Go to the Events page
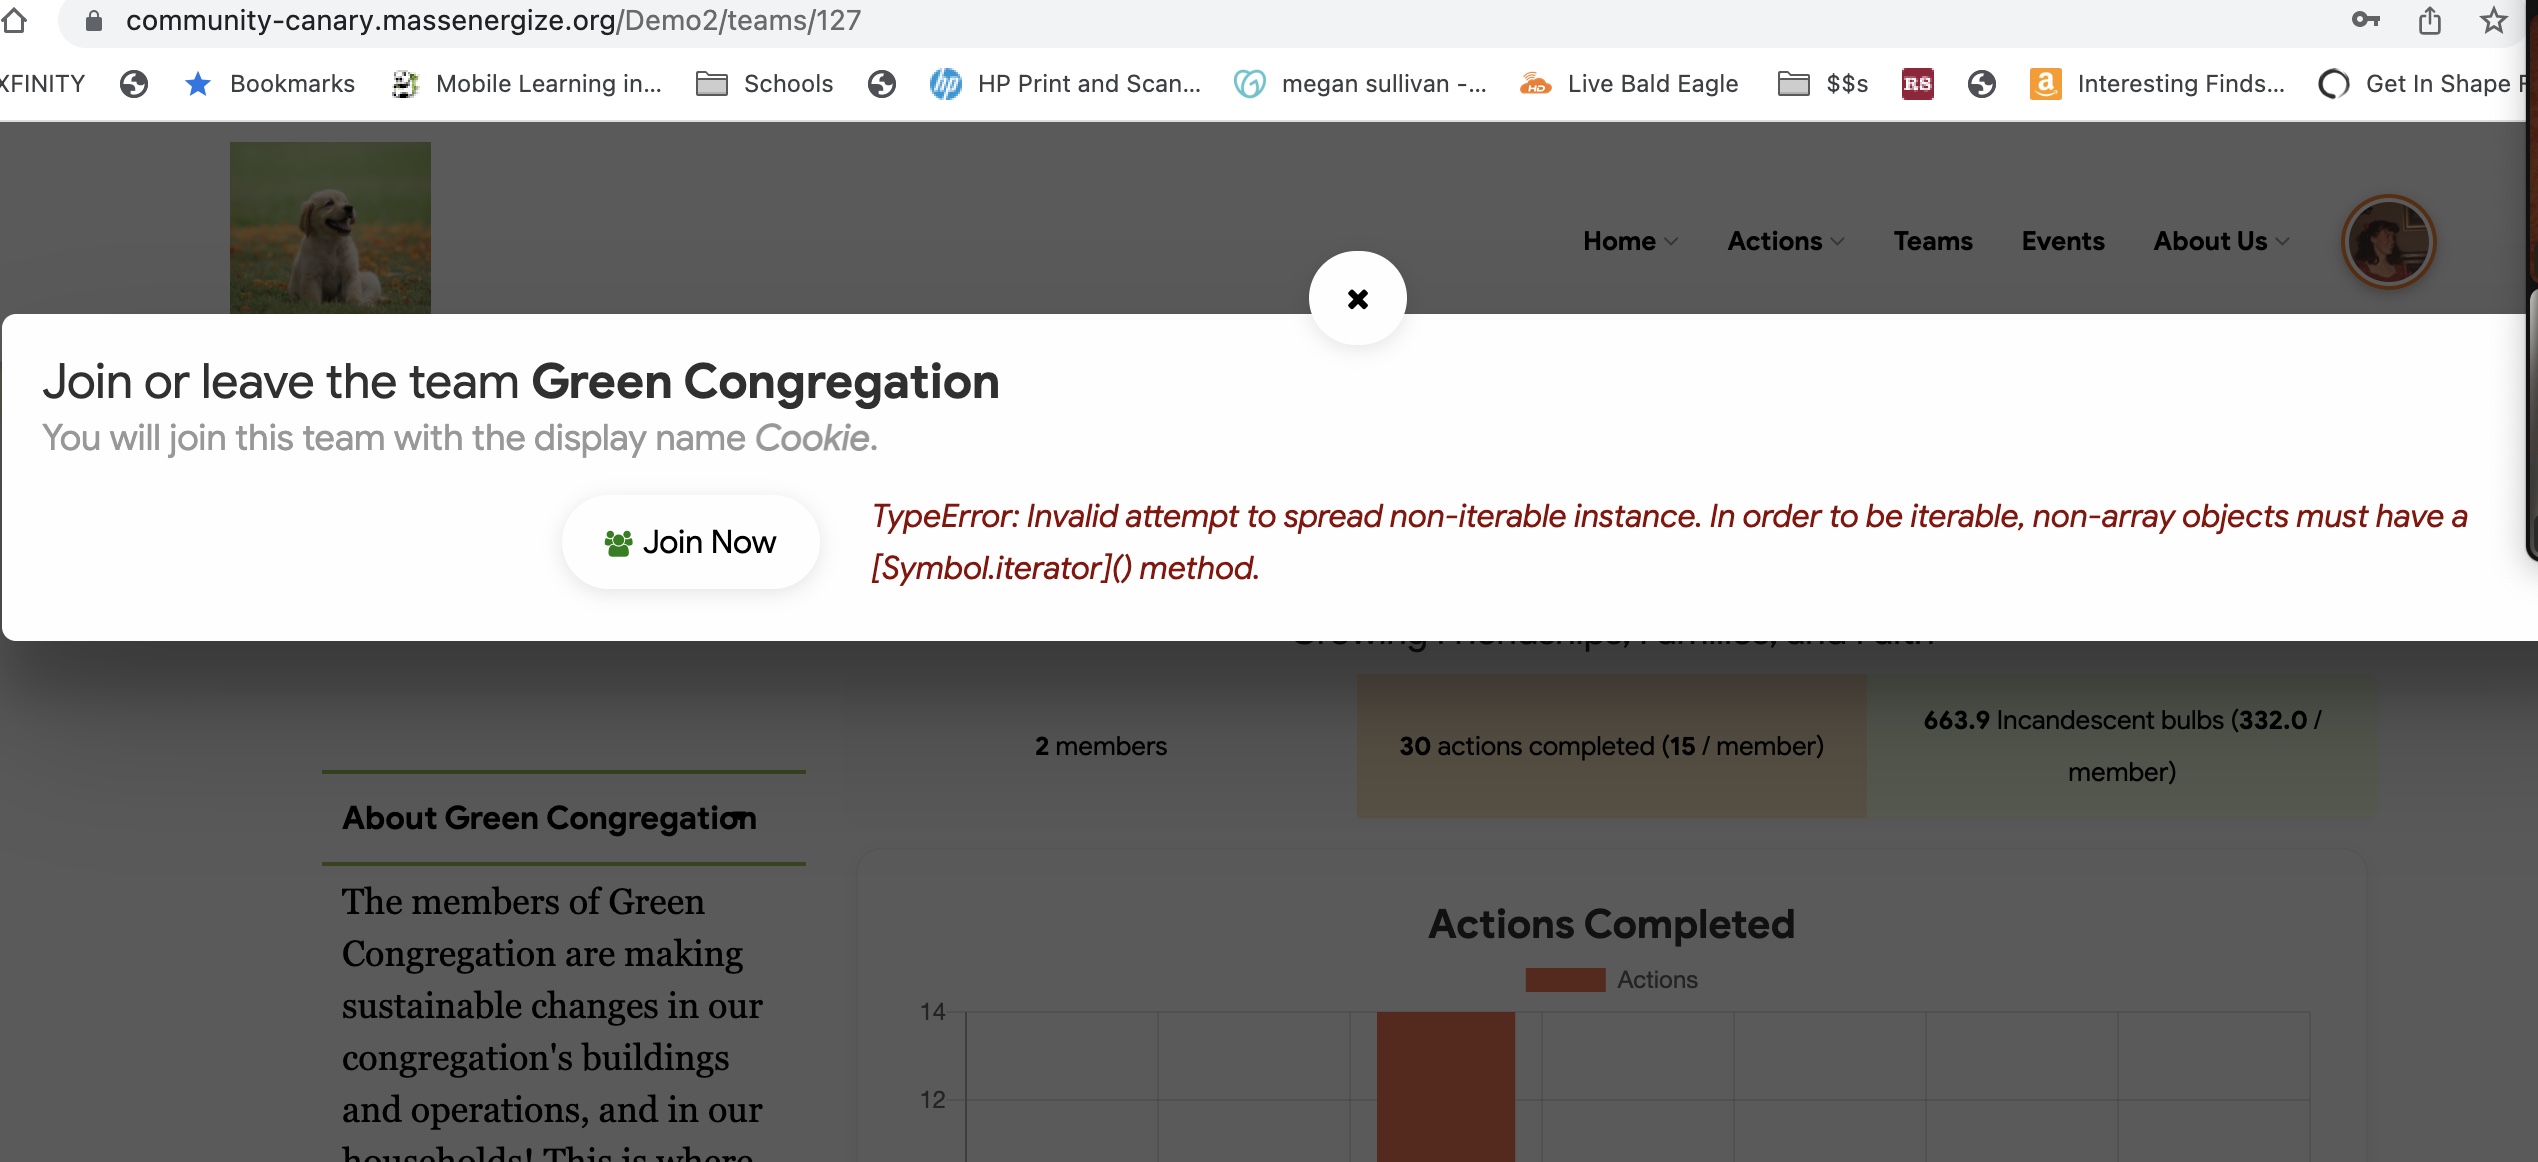2538x1162 pixels. coord(2063,241)
